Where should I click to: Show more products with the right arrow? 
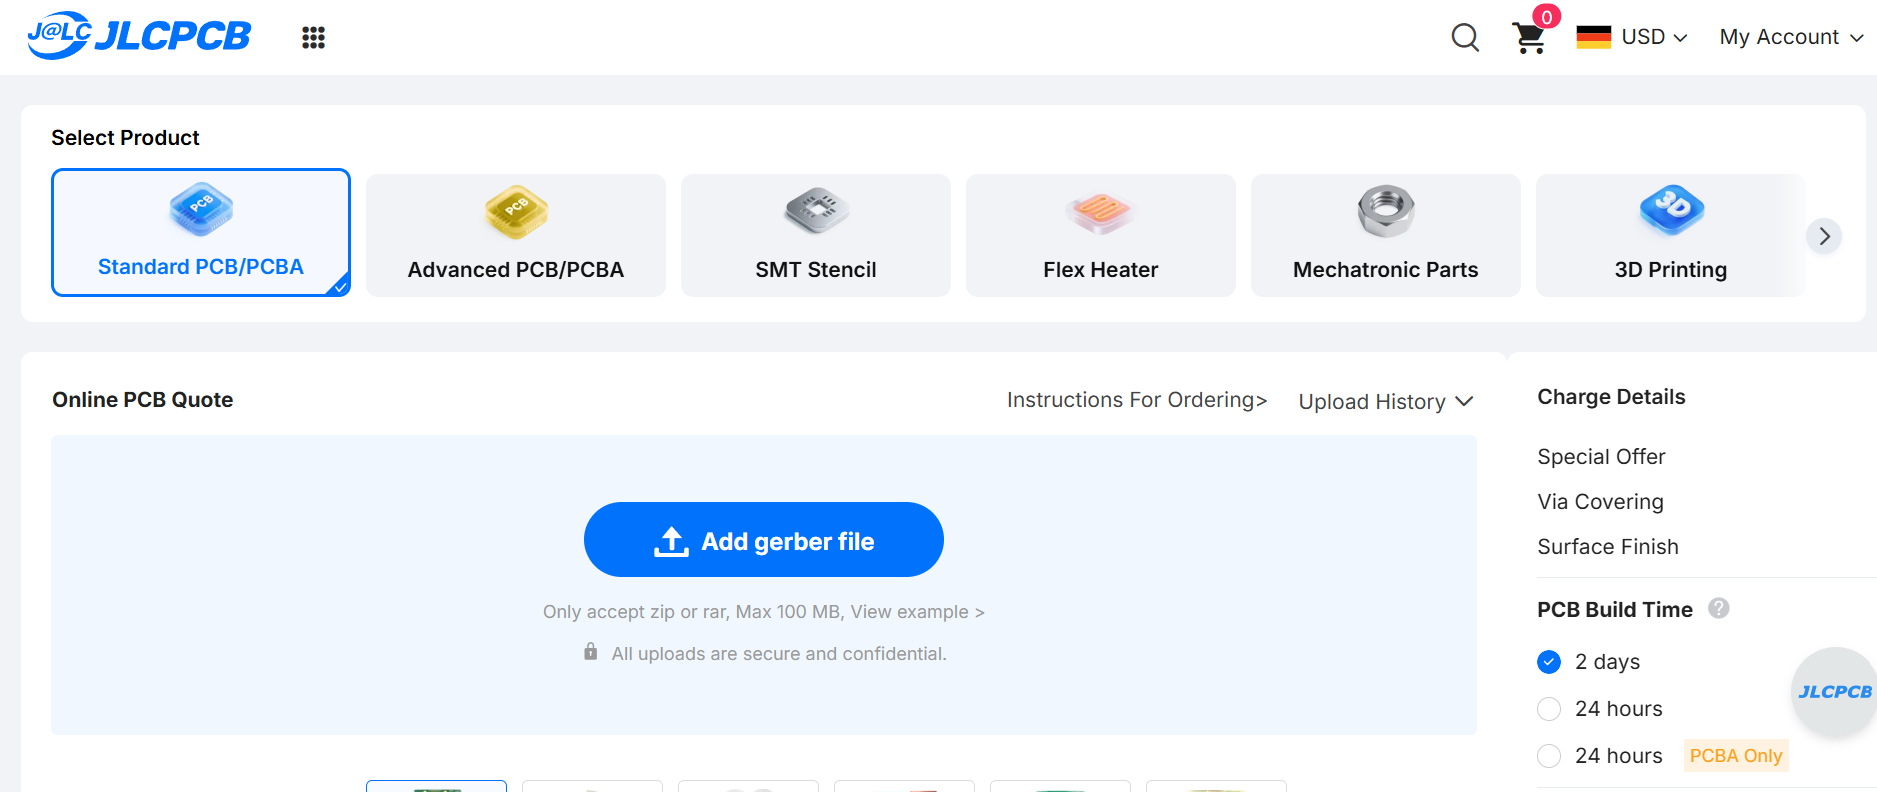[1824, 236]
